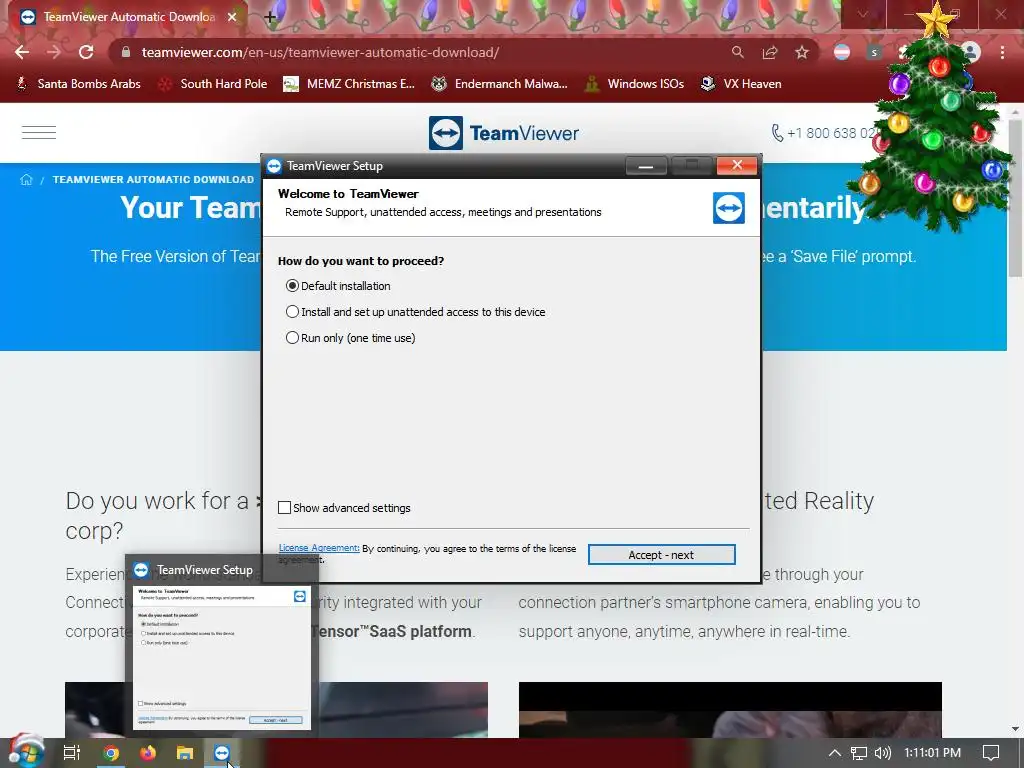Click Accept - next button
The image size is (1024, 768).
click(662, 554)
